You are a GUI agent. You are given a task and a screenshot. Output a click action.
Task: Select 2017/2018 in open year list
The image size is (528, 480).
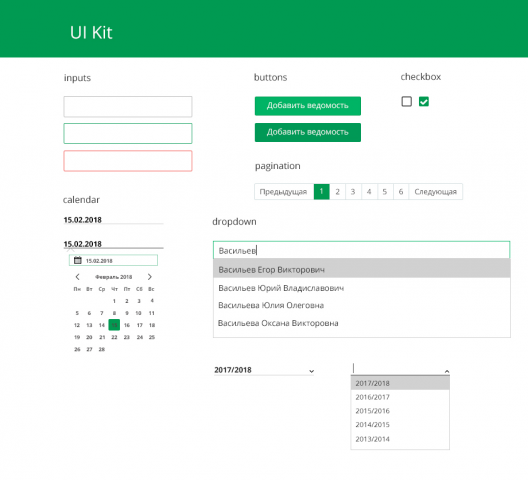400,383
